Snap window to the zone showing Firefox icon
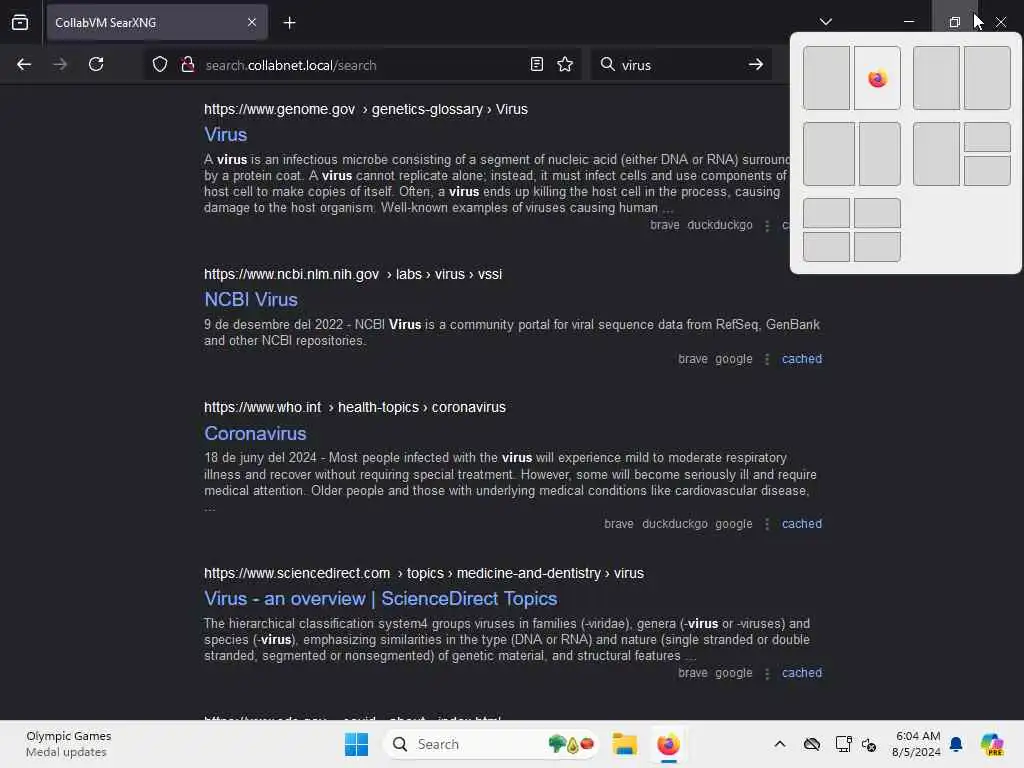Image resolution: width=1024 pixels, height=768 pixels. pos(877,78)
